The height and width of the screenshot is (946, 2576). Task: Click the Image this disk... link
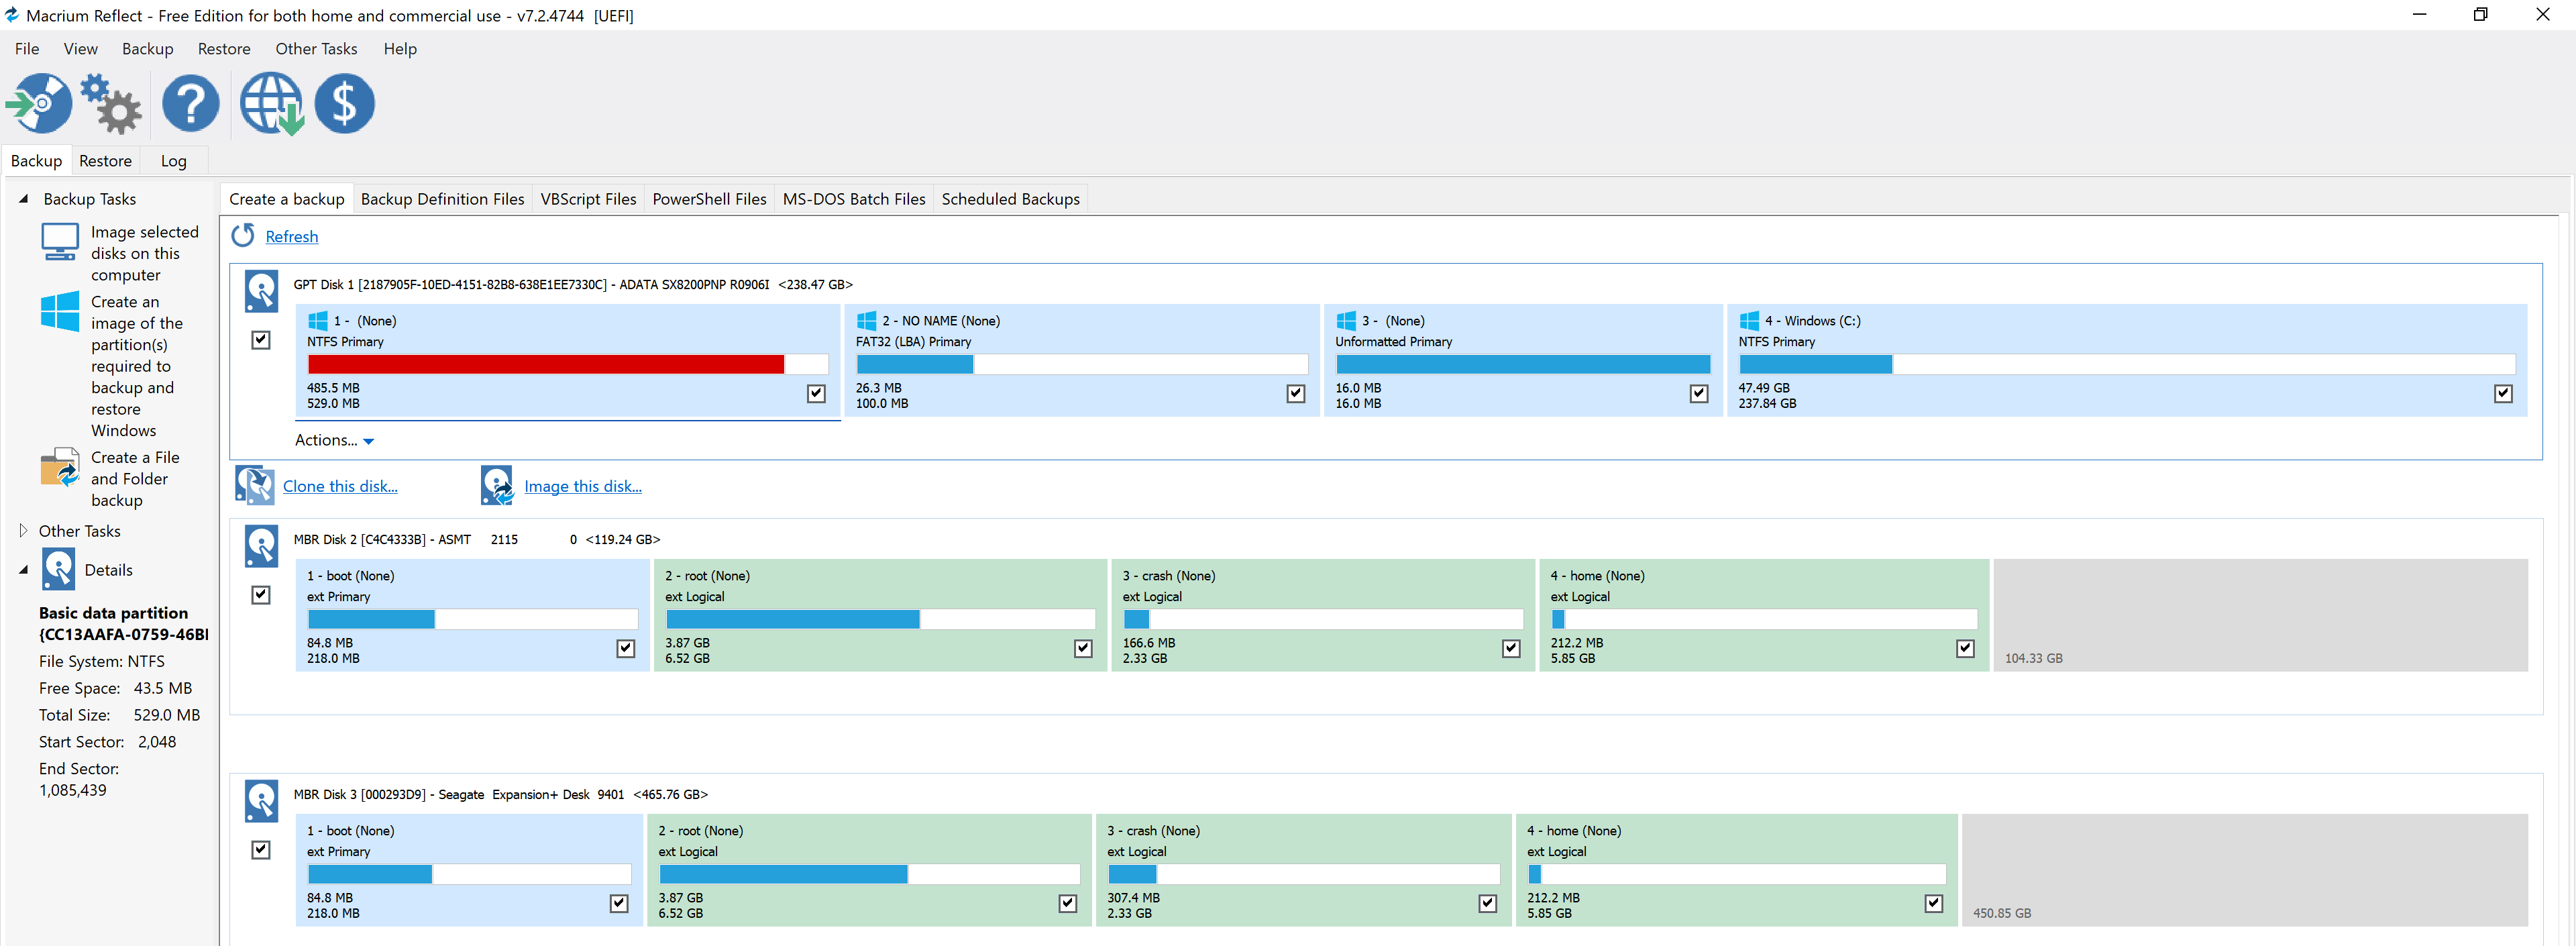point(583,486)
